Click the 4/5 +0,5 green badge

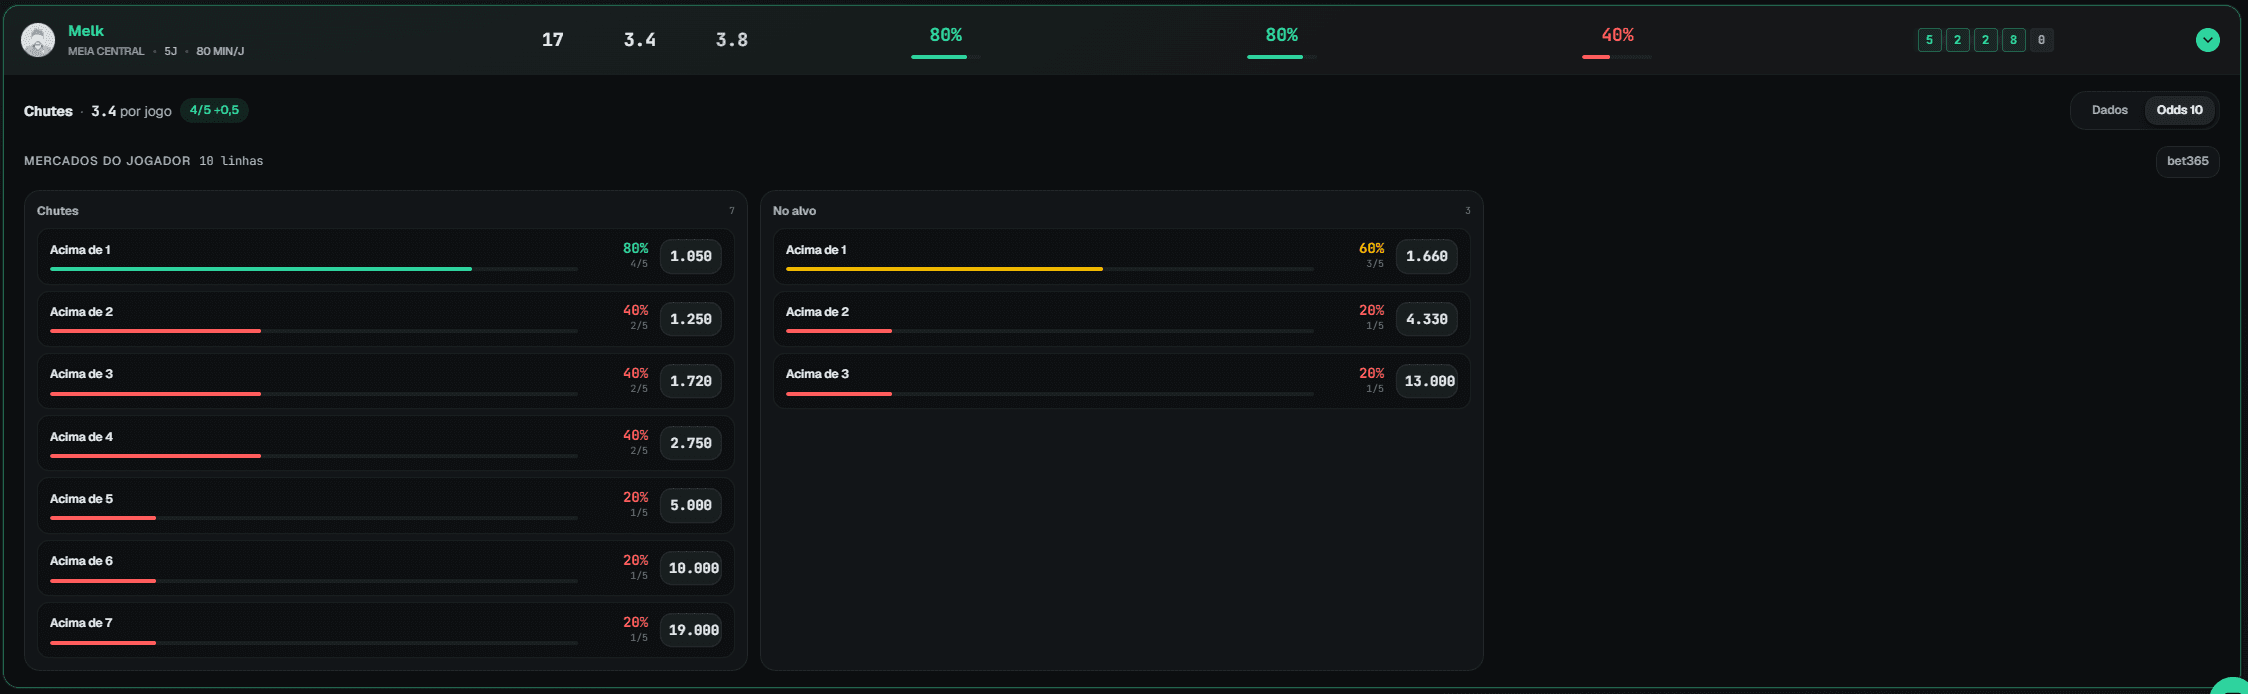coord(214,110)
